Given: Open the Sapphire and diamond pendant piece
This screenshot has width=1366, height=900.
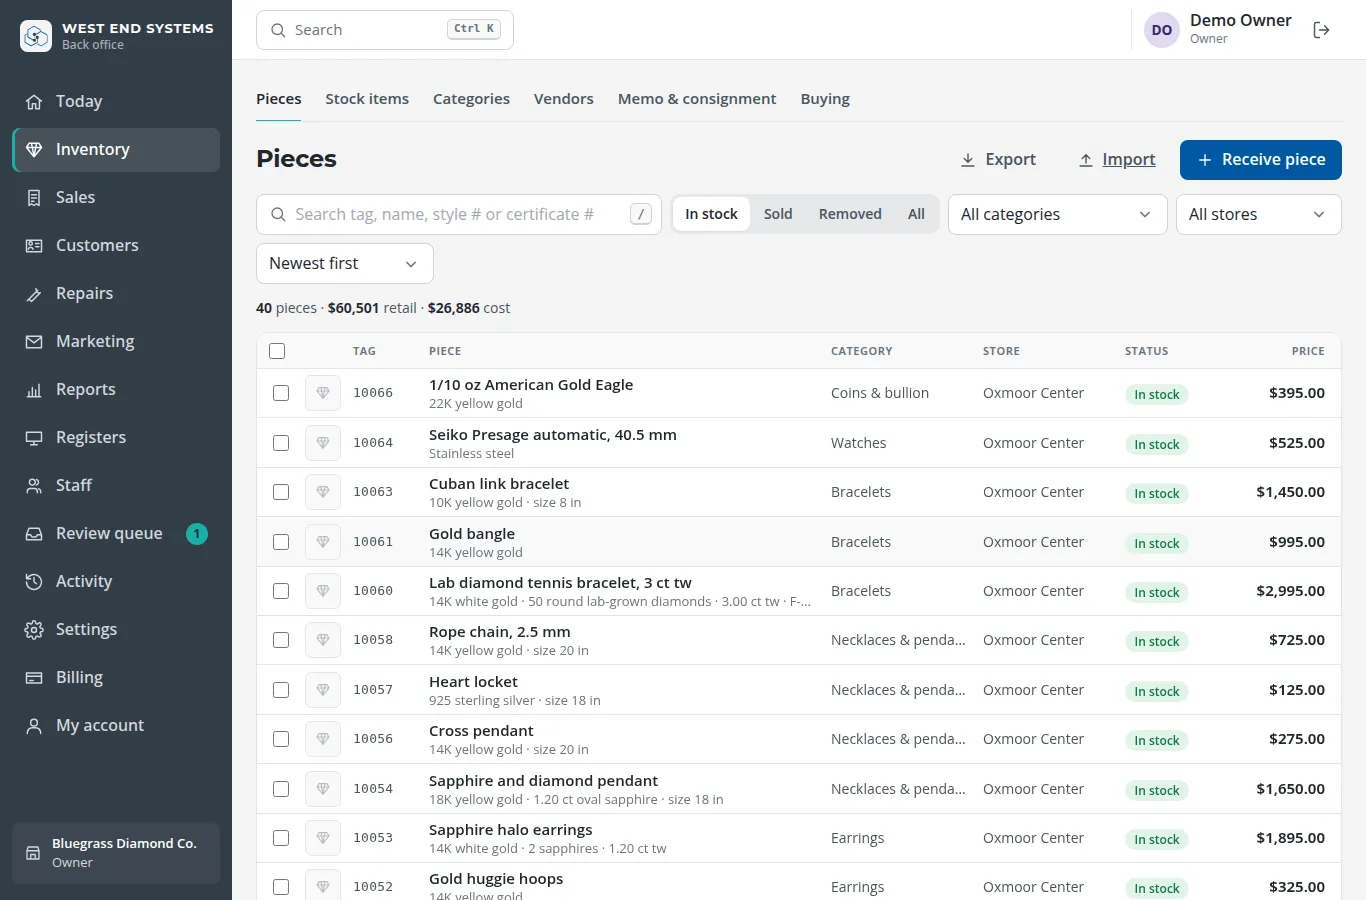Looking at the screenshot, I should click(543, 781).
